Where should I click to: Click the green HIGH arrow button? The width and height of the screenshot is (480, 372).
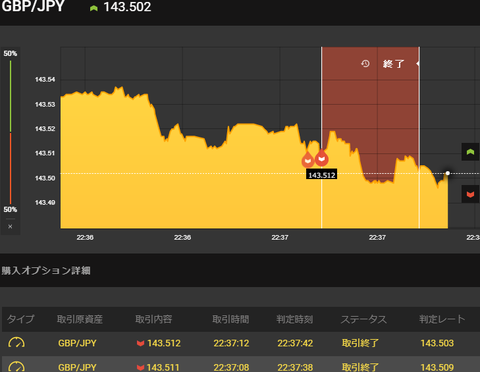coord(470,152)
